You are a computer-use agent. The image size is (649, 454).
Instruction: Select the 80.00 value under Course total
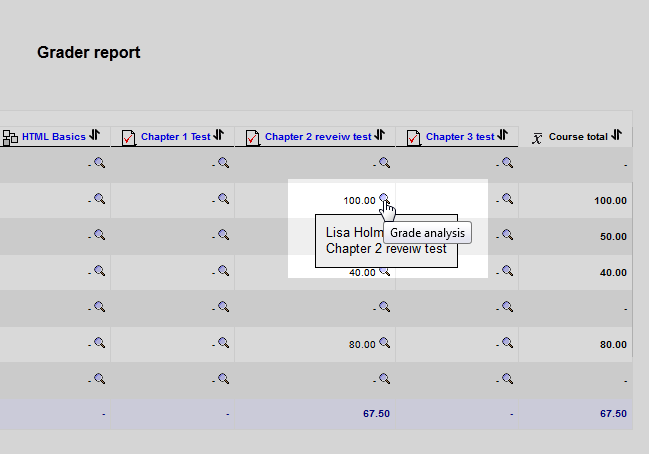(613, 345)
